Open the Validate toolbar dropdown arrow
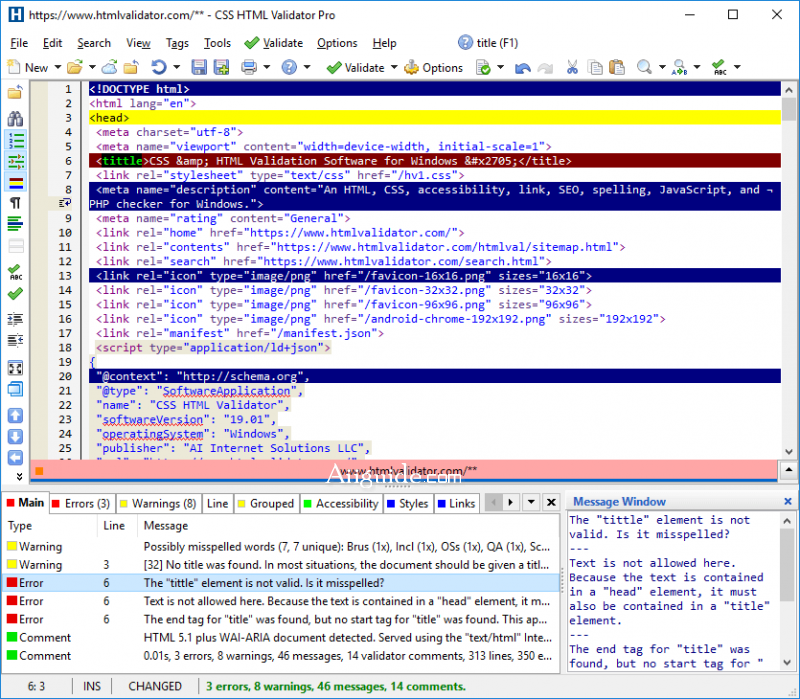 pos(394,67)
